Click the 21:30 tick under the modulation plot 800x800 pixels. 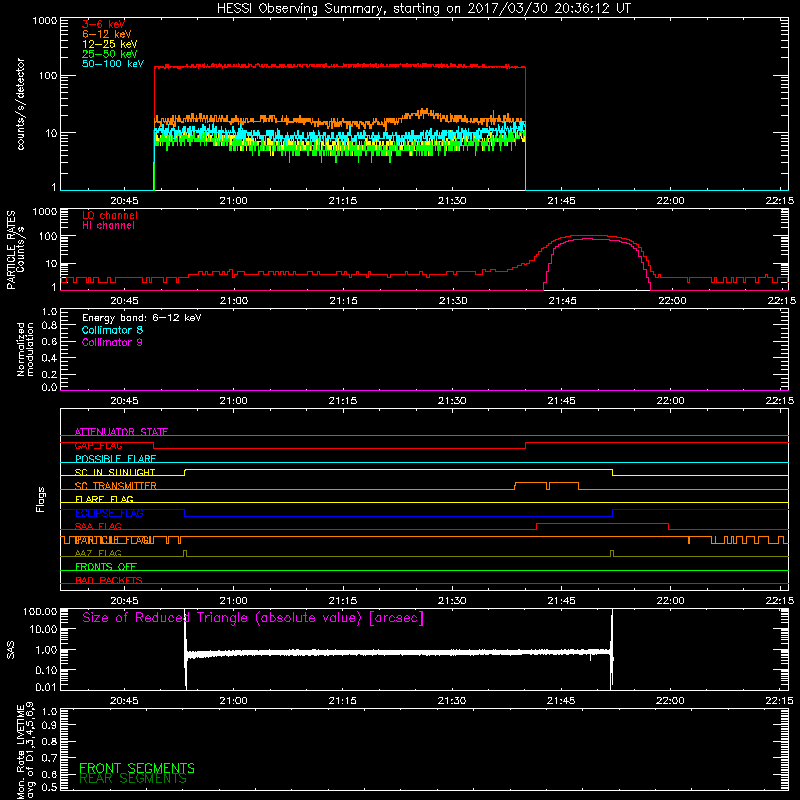452,401
